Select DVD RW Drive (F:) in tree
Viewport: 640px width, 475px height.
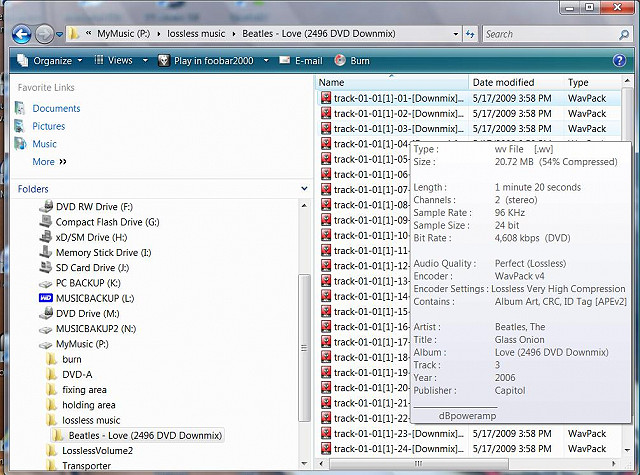point(94,206)
